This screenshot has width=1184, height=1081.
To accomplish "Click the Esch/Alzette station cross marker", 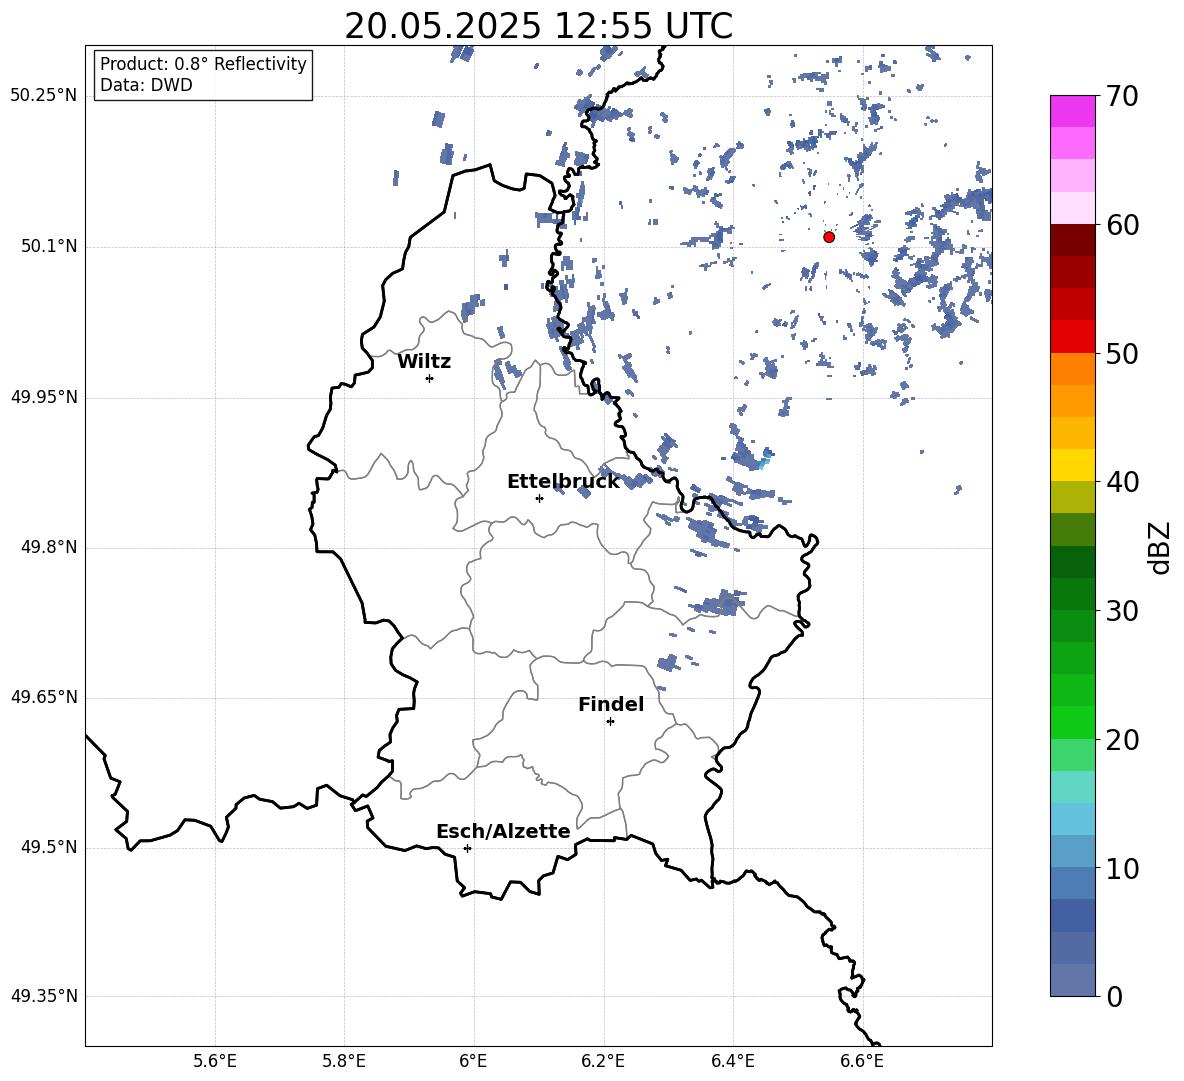I will point(467,848).
